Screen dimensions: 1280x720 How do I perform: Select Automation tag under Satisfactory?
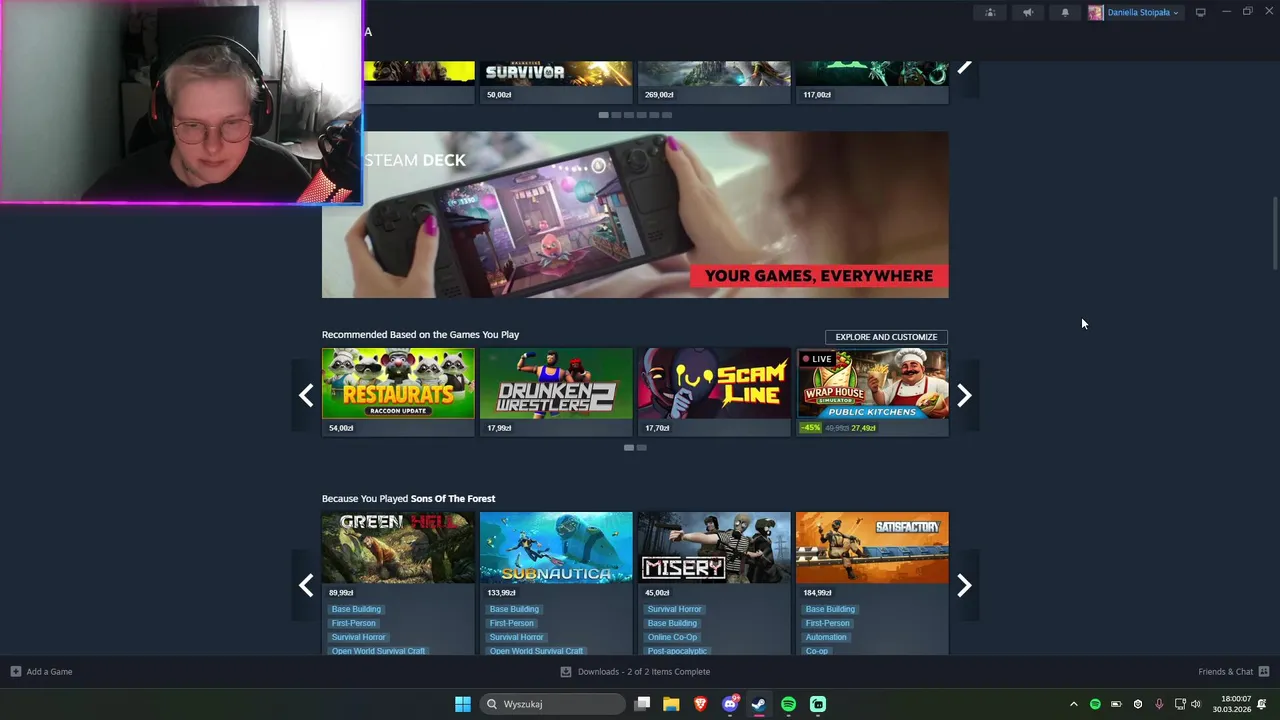(826, 637)
